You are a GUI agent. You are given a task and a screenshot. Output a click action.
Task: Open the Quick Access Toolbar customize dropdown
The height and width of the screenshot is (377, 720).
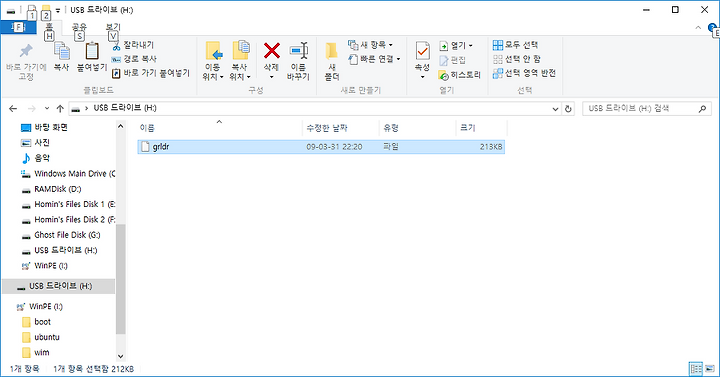point(58,10)
